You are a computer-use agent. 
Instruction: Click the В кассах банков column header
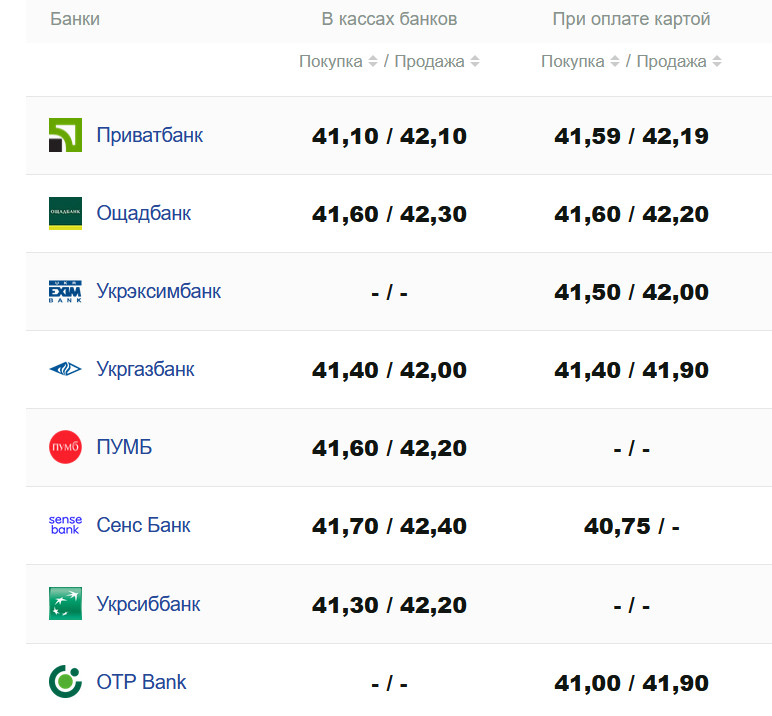389,19
